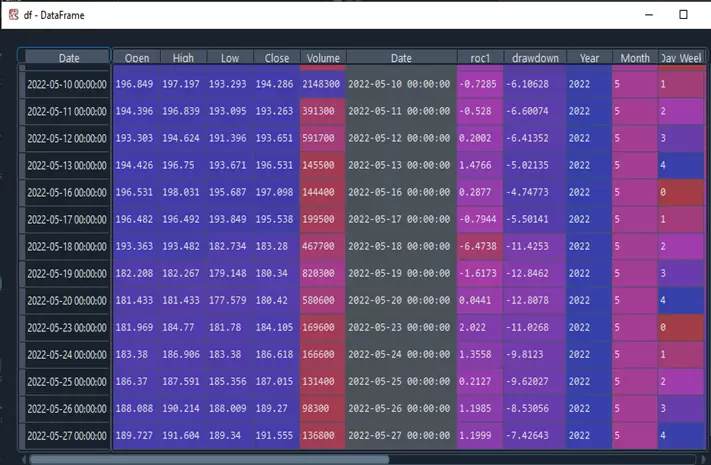The image size is (711, 465).
Task: Select roc1 cell 1.4766
Action: coord(480,165)
